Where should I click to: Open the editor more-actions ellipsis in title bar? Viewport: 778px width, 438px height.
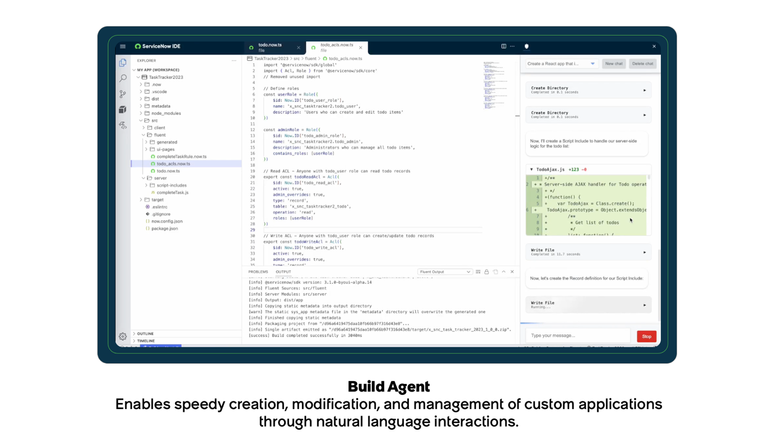pyautogui.click(x=512, y=46)
